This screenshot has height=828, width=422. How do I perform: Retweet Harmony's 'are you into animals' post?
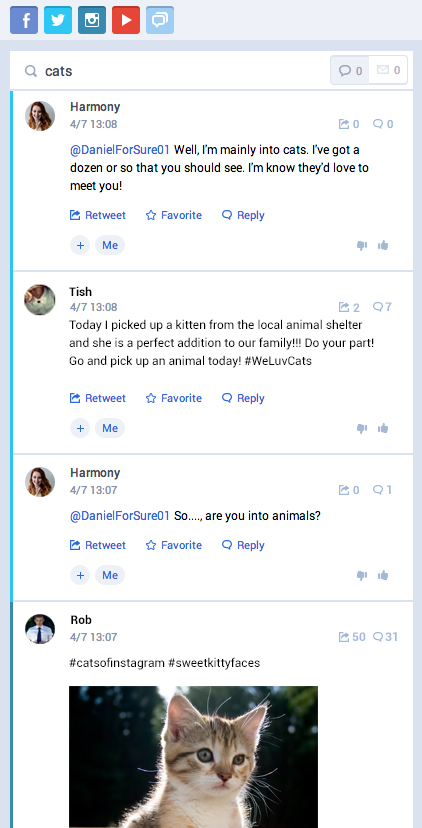98,545
